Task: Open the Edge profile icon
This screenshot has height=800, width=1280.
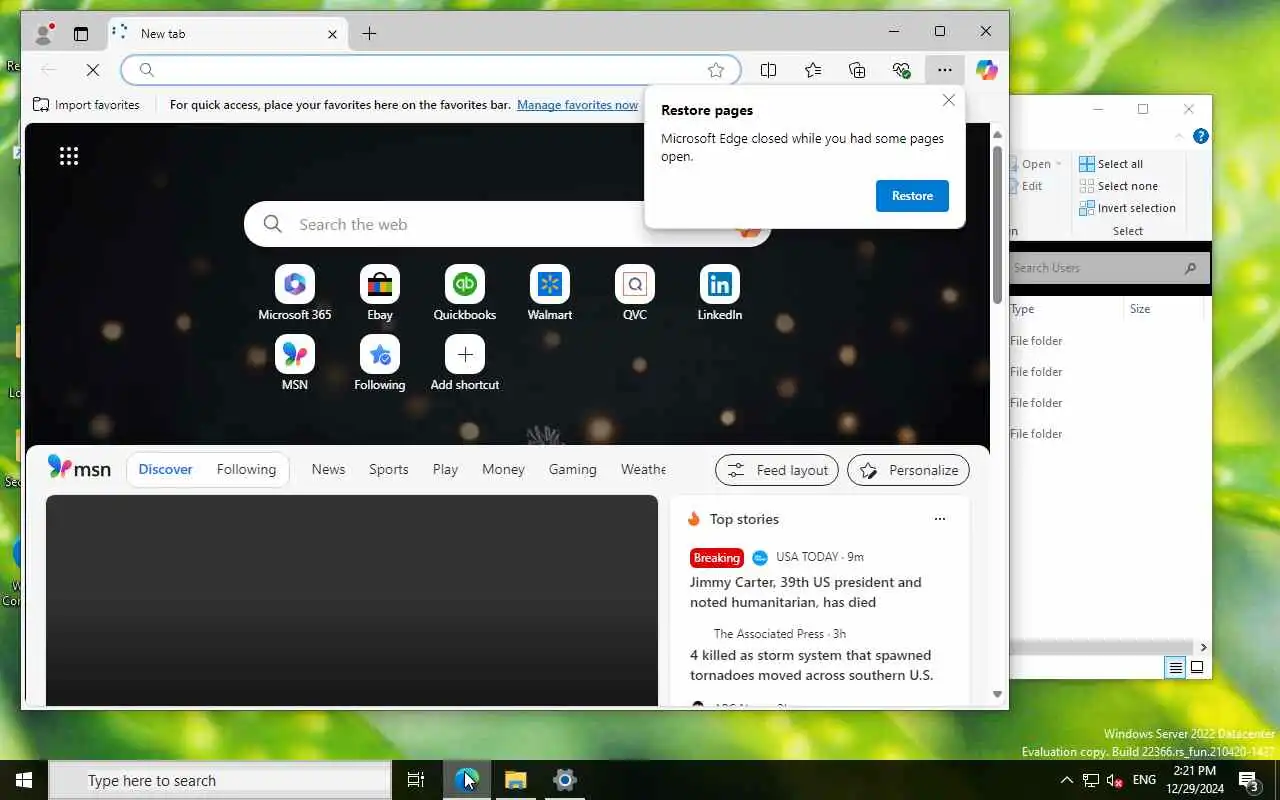Action: point(43,33)
